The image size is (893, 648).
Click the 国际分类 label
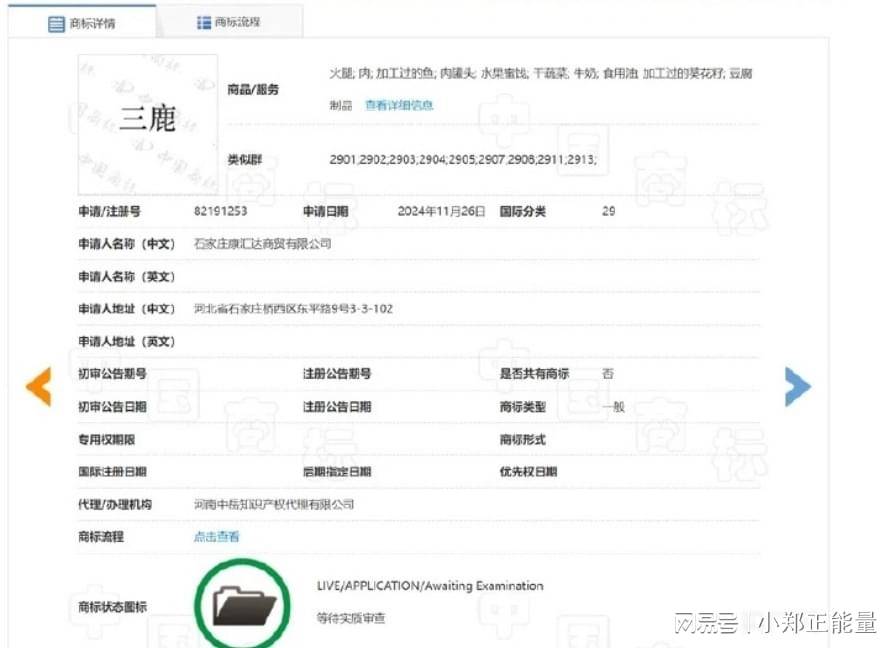coord(522,211)
